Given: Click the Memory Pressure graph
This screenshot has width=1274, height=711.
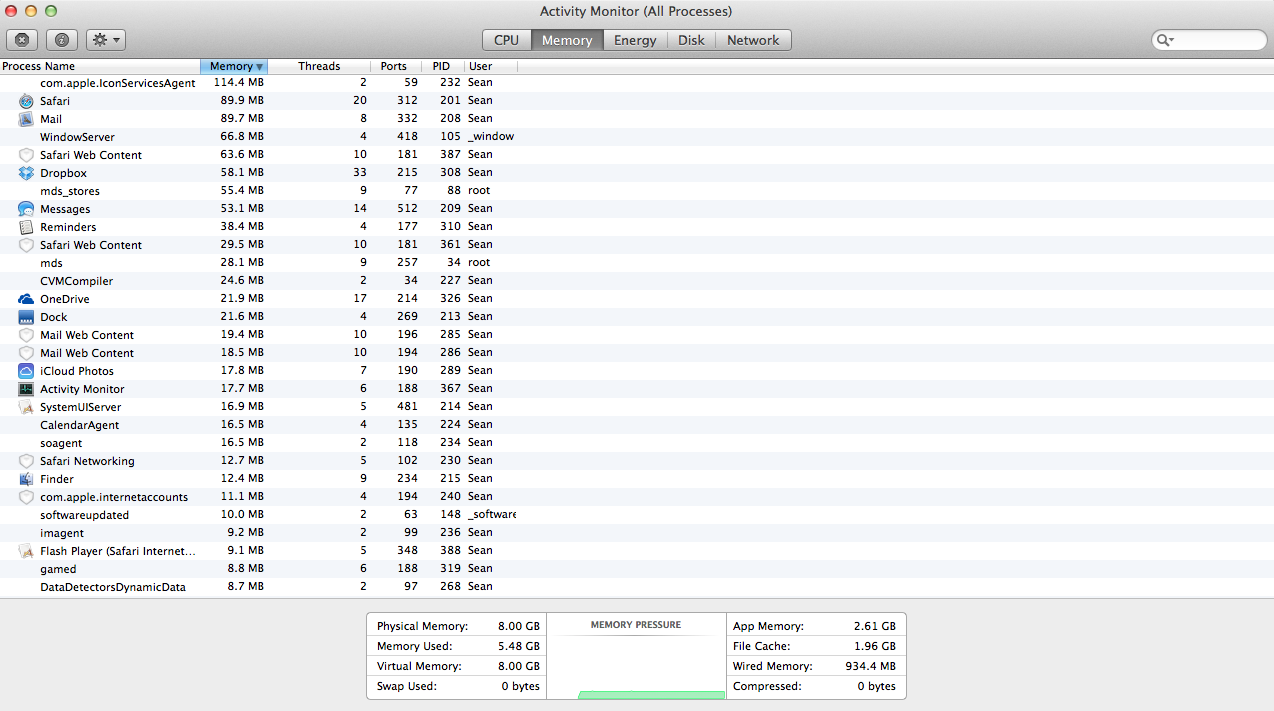Looking at the screenshot, I should tap(636, 656).
